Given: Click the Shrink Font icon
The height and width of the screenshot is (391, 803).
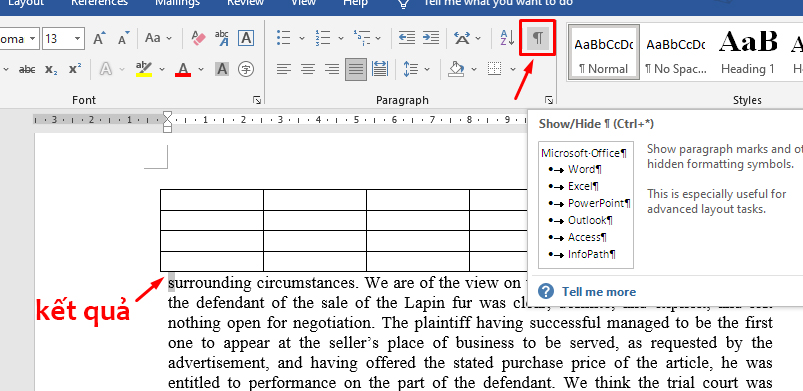Looking at the screenshot, I should (x=123, y=38).
